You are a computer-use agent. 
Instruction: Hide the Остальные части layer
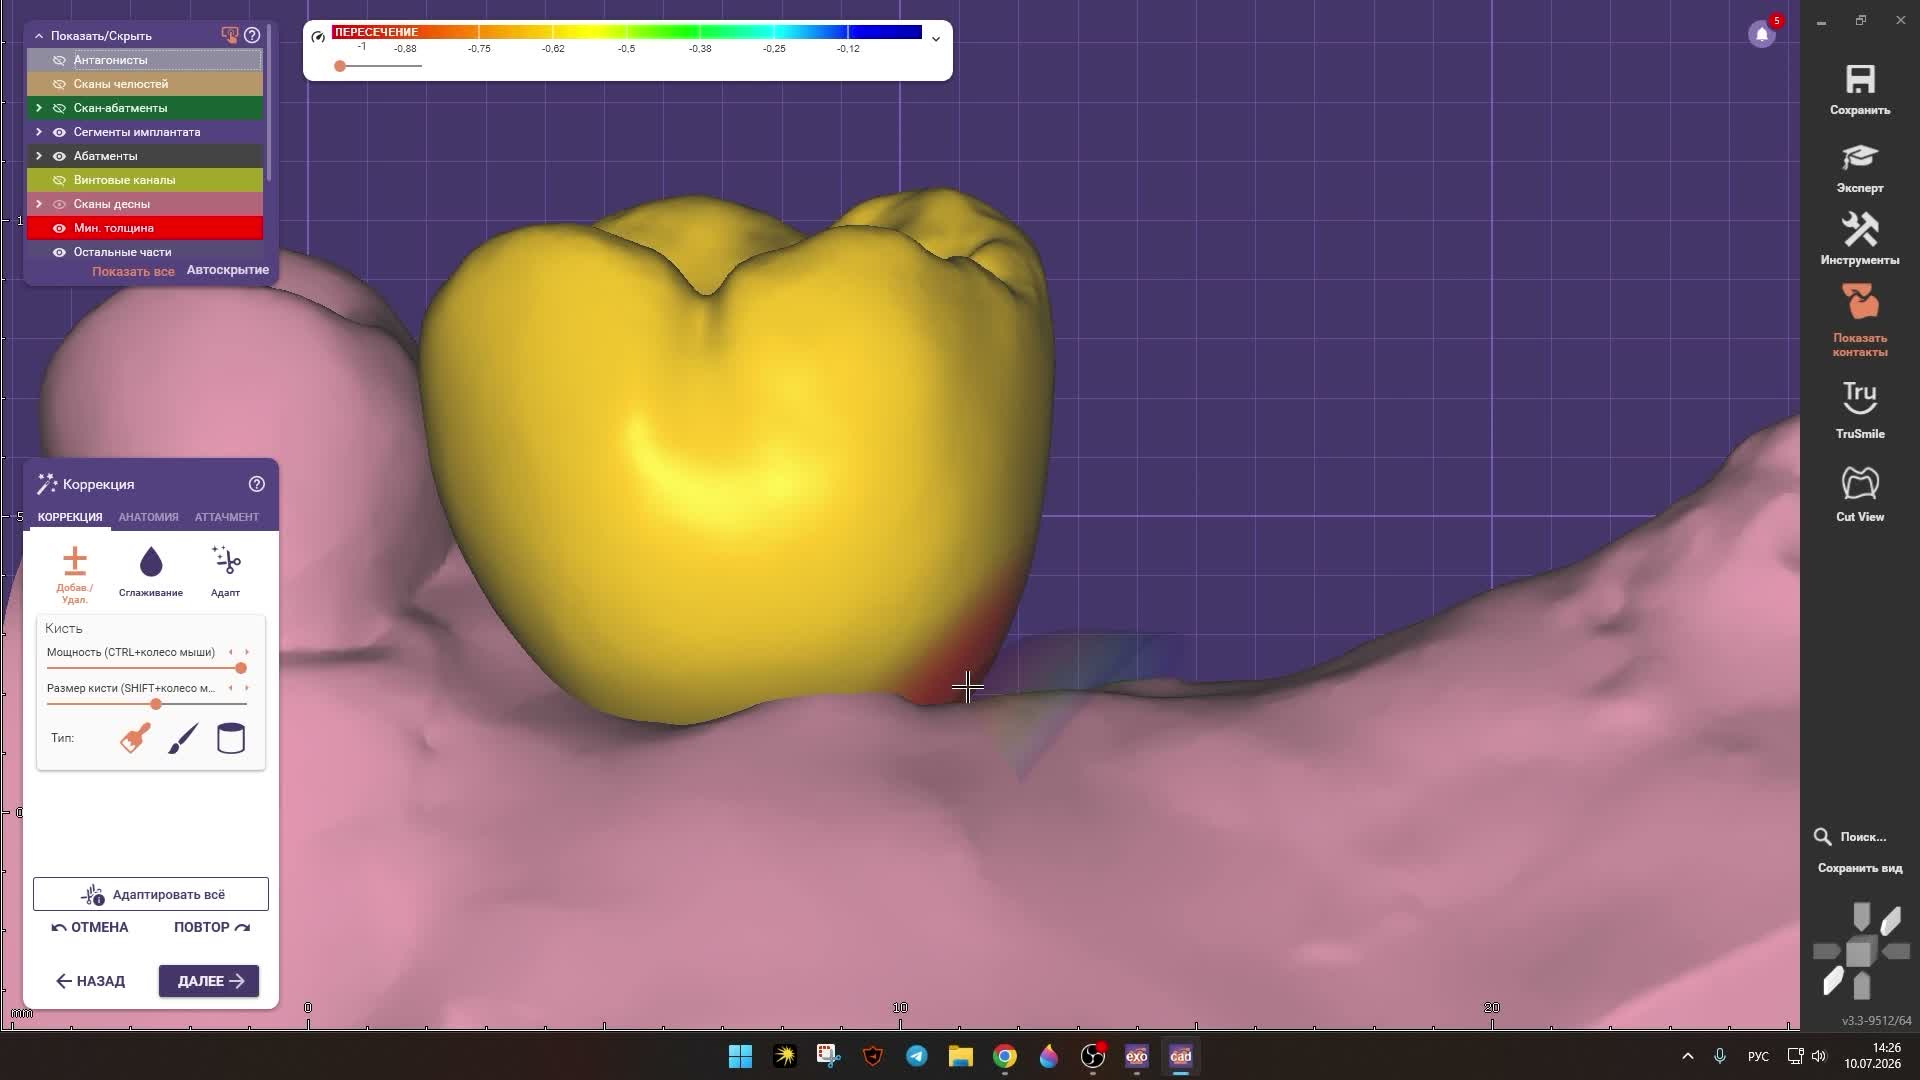pos(59,252)
